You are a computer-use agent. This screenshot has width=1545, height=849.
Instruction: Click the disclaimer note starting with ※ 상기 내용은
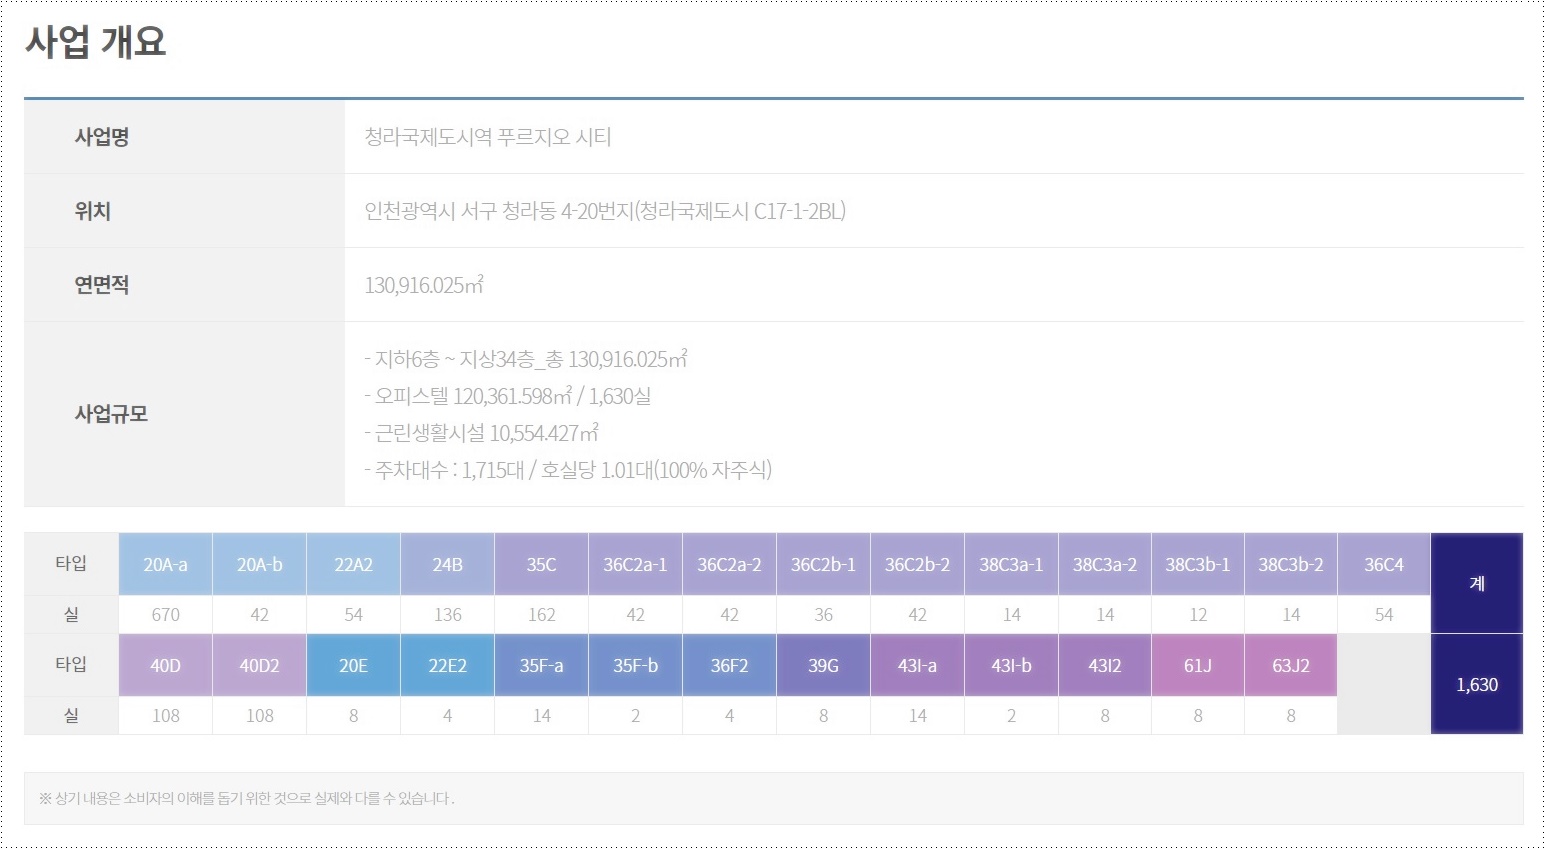[247, 799]
